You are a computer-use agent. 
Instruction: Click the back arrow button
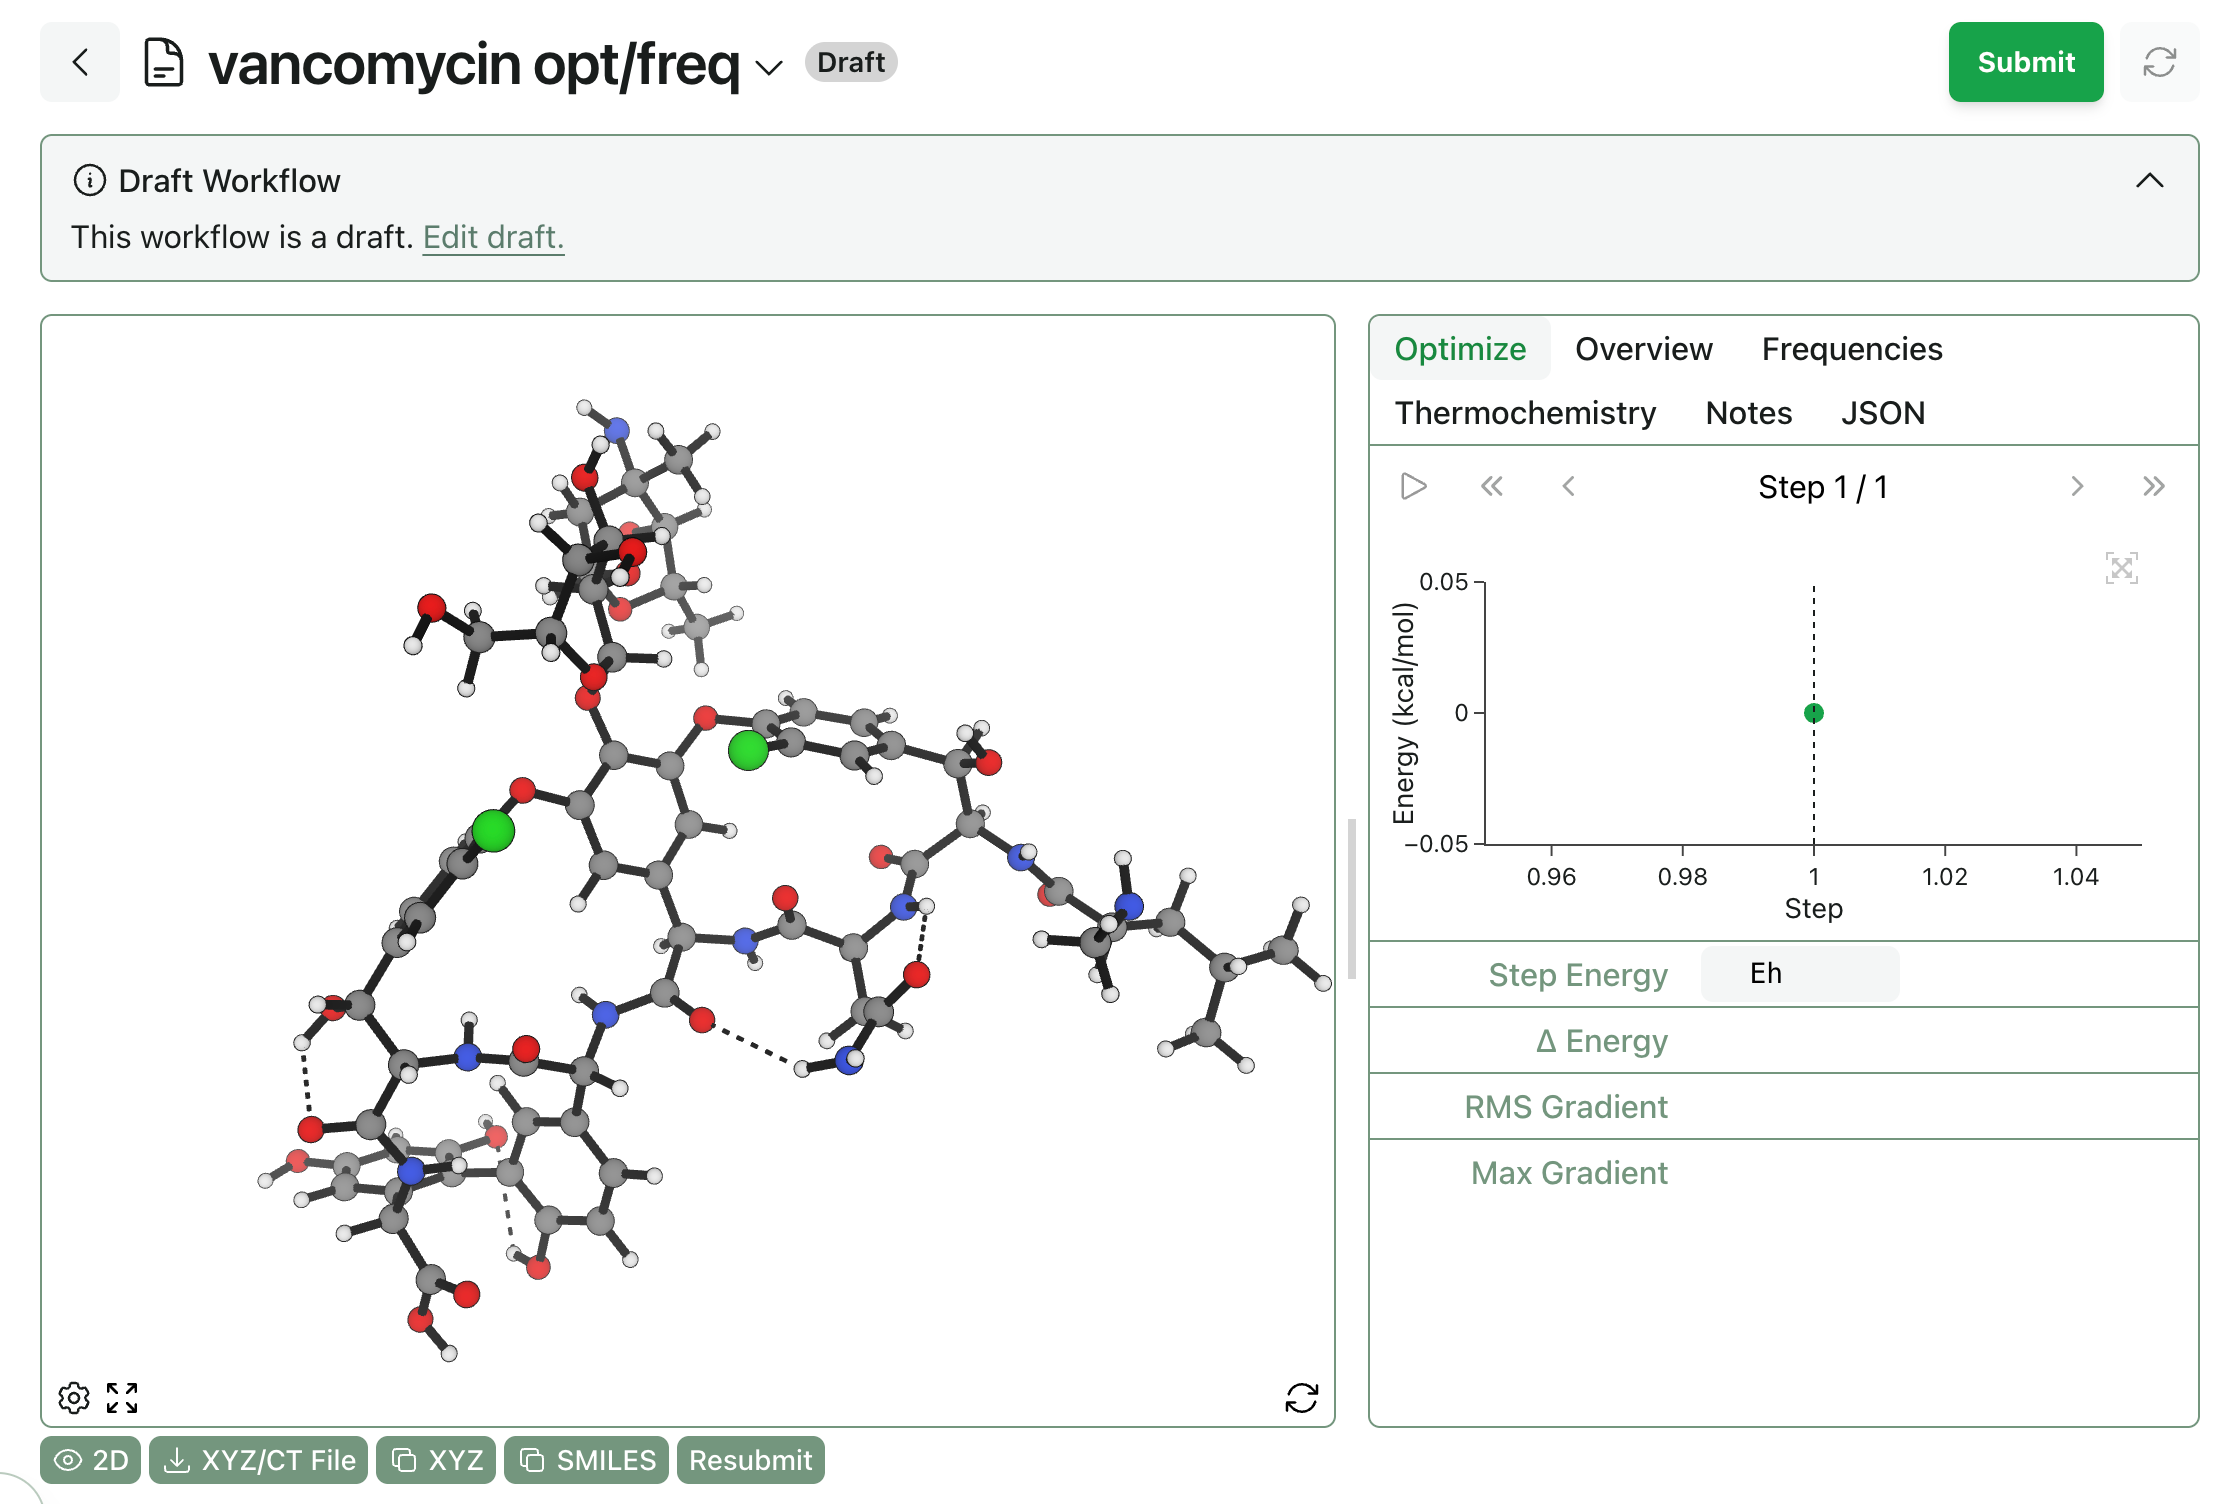[80, 62]
